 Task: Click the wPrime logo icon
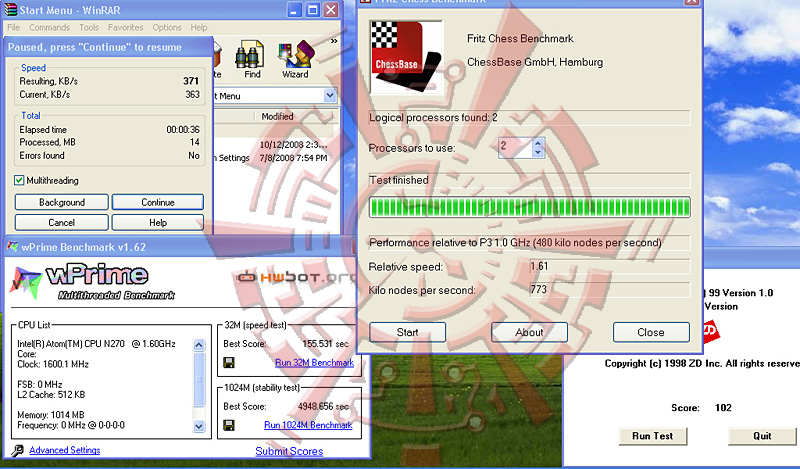point(25,282)
